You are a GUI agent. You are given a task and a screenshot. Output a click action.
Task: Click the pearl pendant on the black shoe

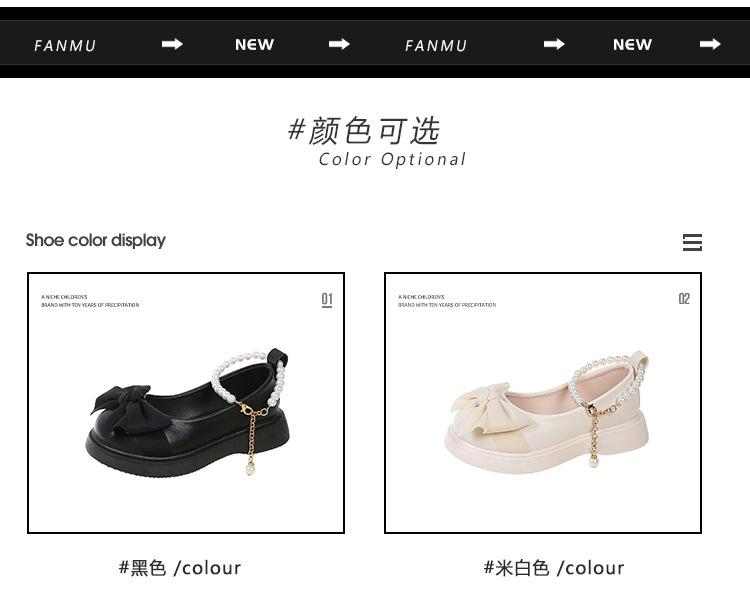click(250, 469)
